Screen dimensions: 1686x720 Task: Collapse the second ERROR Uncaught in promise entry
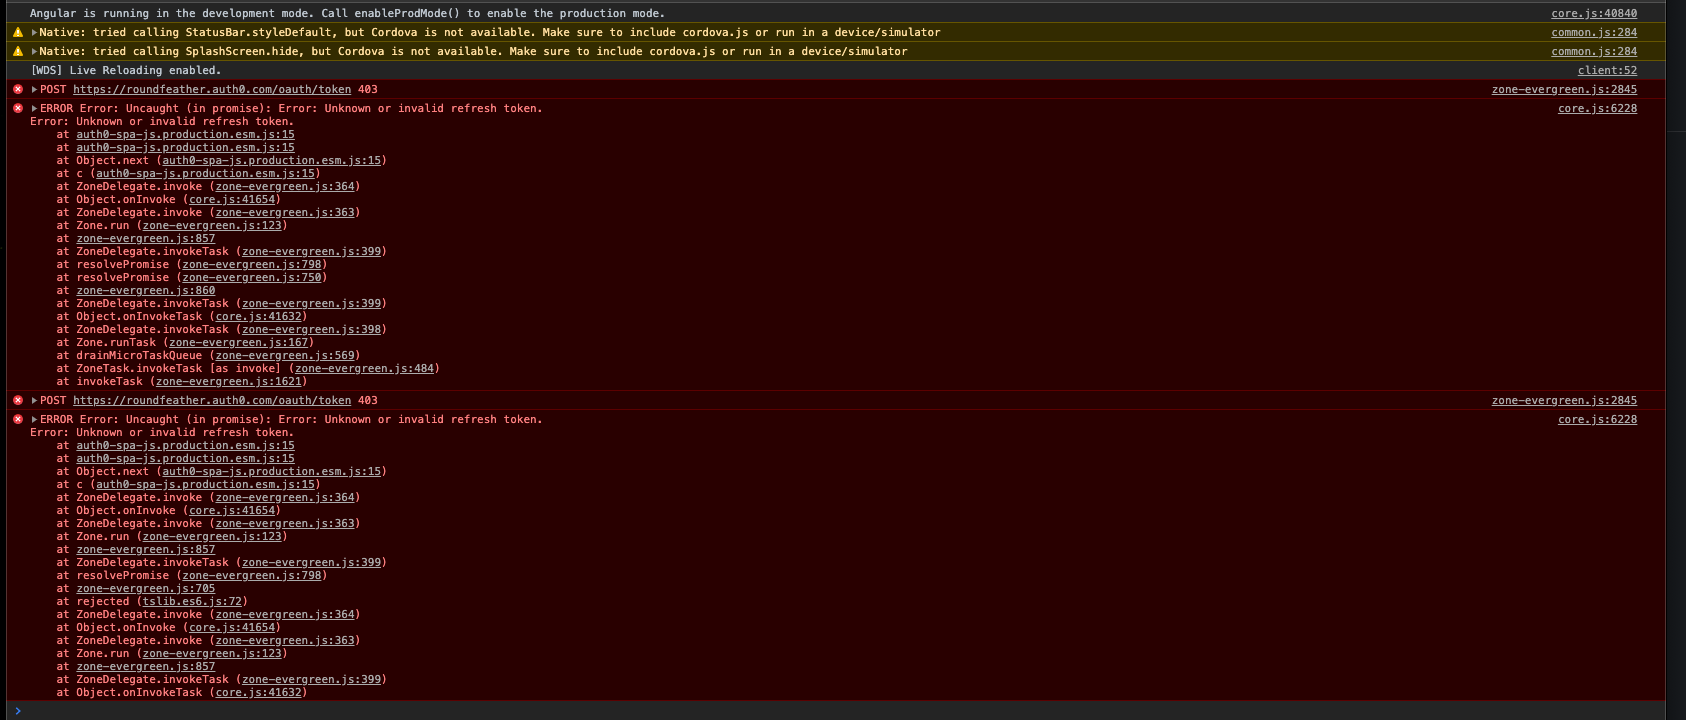[x=34, y=419]
